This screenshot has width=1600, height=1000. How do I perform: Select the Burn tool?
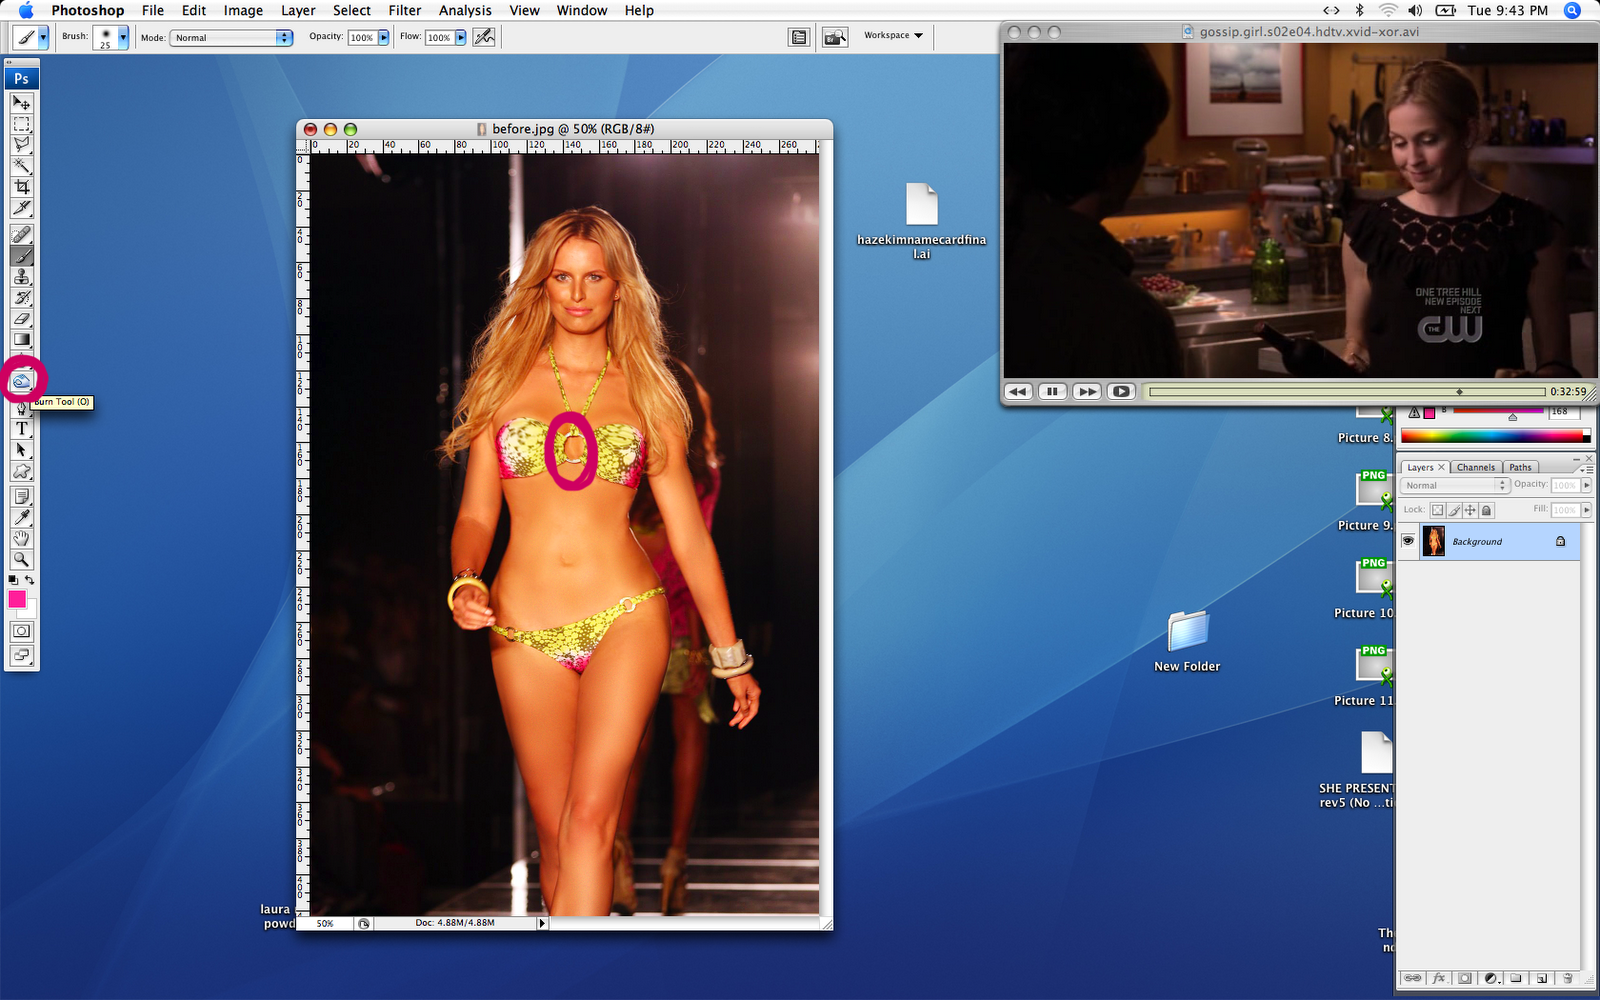[x=21, y=381]
